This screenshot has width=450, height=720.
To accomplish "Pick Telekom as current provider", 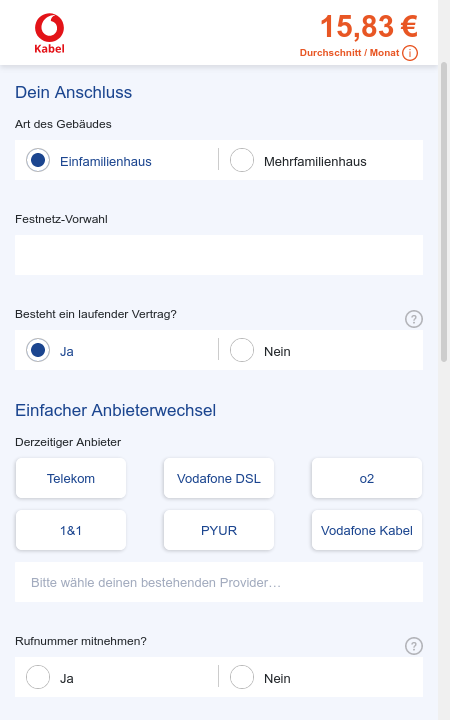I will [71, 478].
